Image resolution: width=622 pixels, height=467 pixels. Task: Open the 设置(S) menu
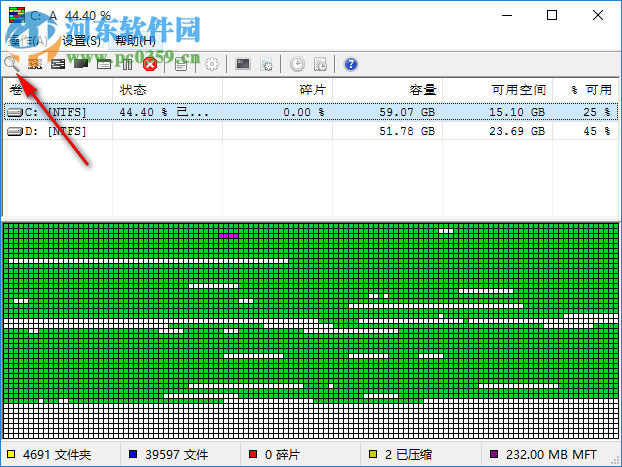[81, 40]
